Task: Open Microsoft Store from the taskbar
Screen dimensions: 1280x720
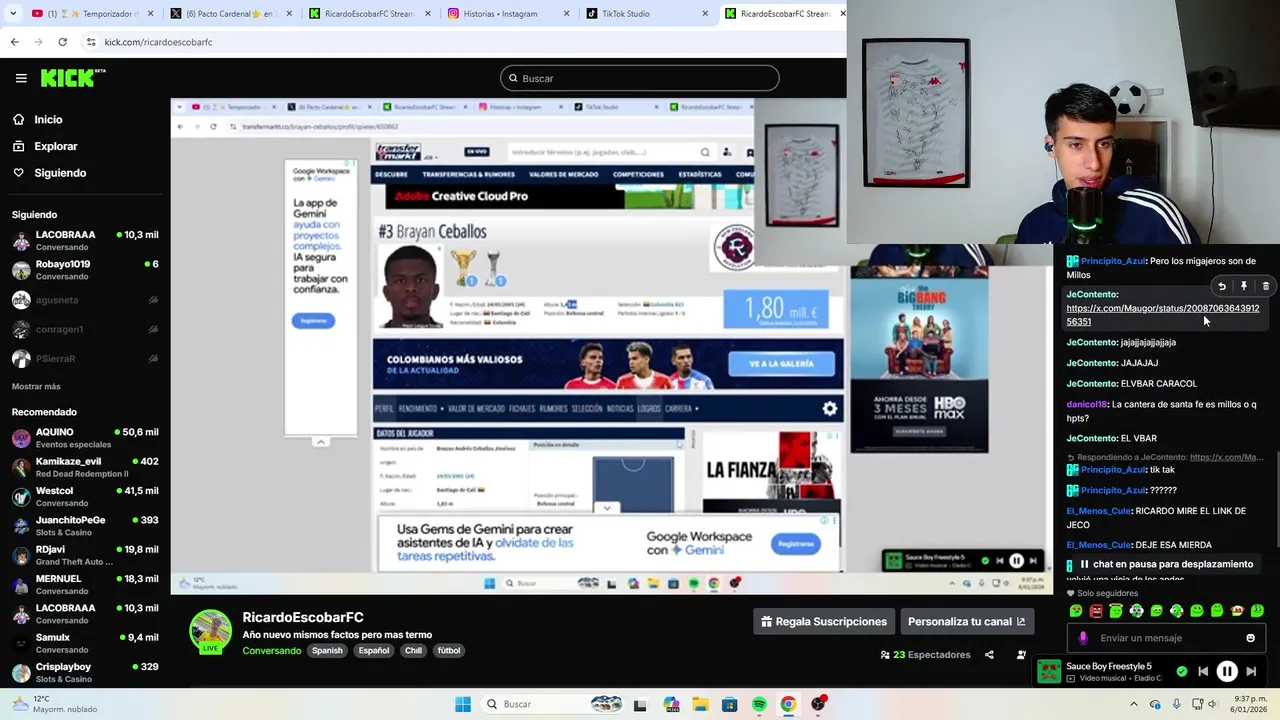Action: click(730, 704)
